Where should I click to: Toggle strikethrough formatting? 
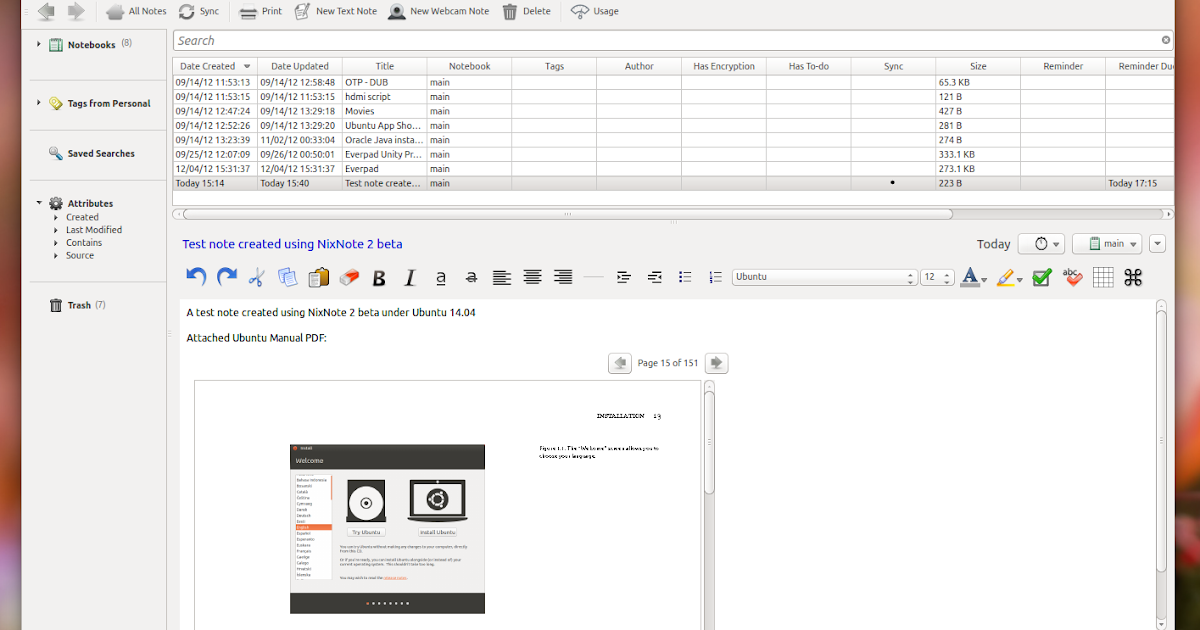click(x=471, y=278)
